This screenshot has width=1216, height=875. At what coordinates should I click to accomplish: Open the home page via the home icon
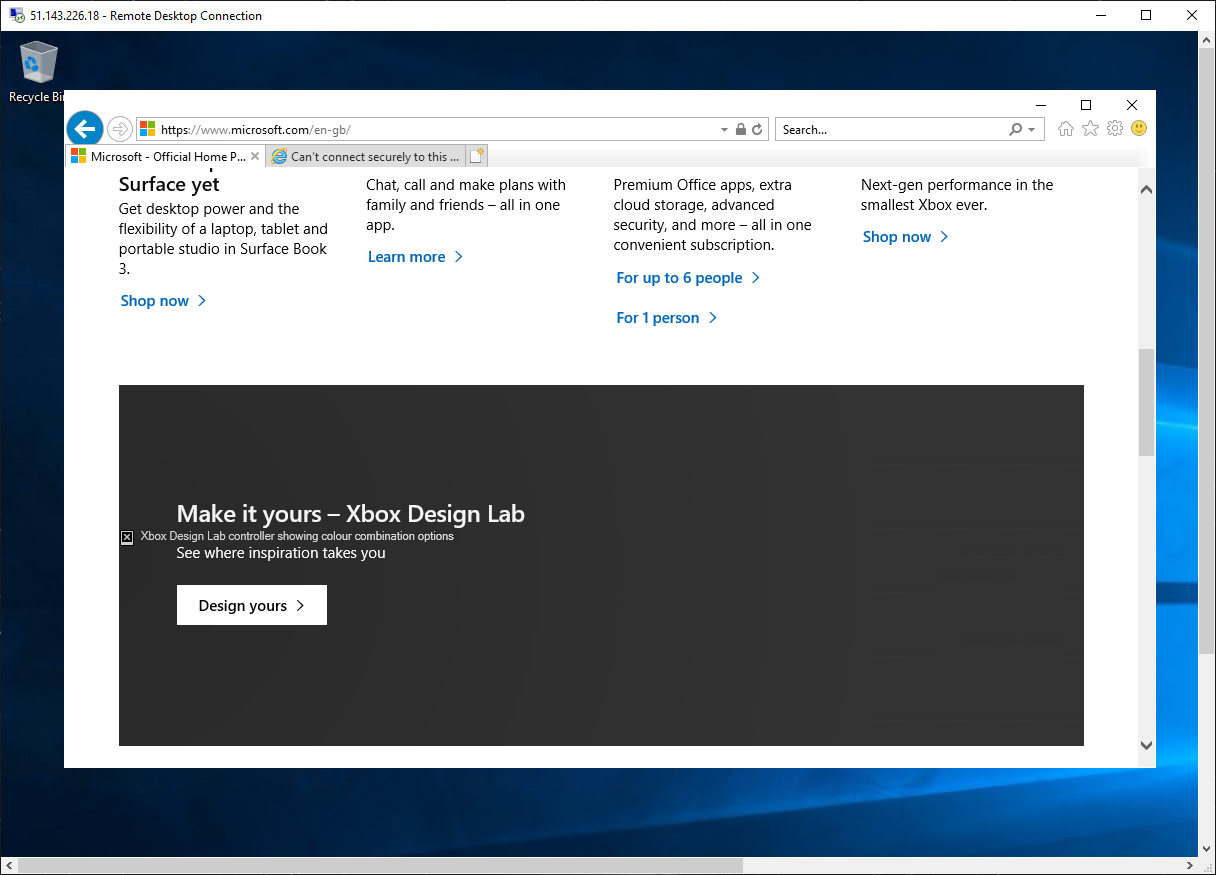point(1065,128)
